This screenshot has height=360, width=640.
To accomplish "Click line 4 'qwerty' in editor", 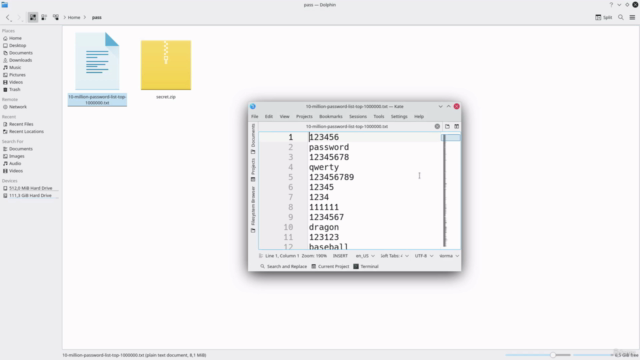I will click(324, 167).
